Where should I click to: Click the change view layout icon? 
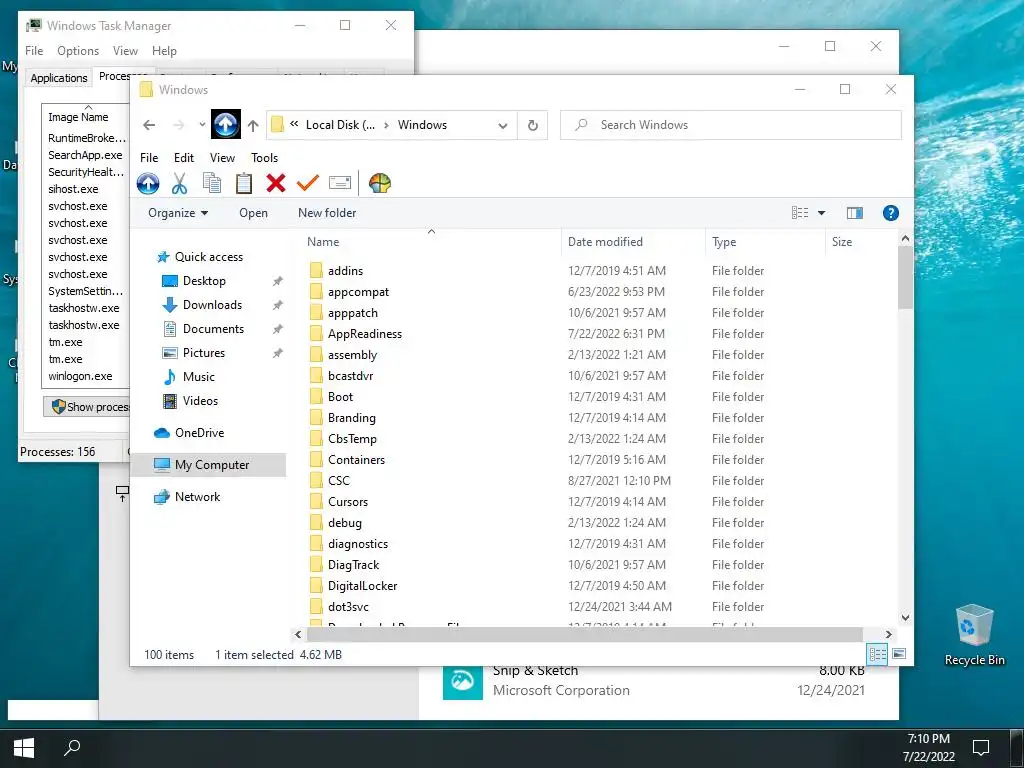click(x=800, y=213)
